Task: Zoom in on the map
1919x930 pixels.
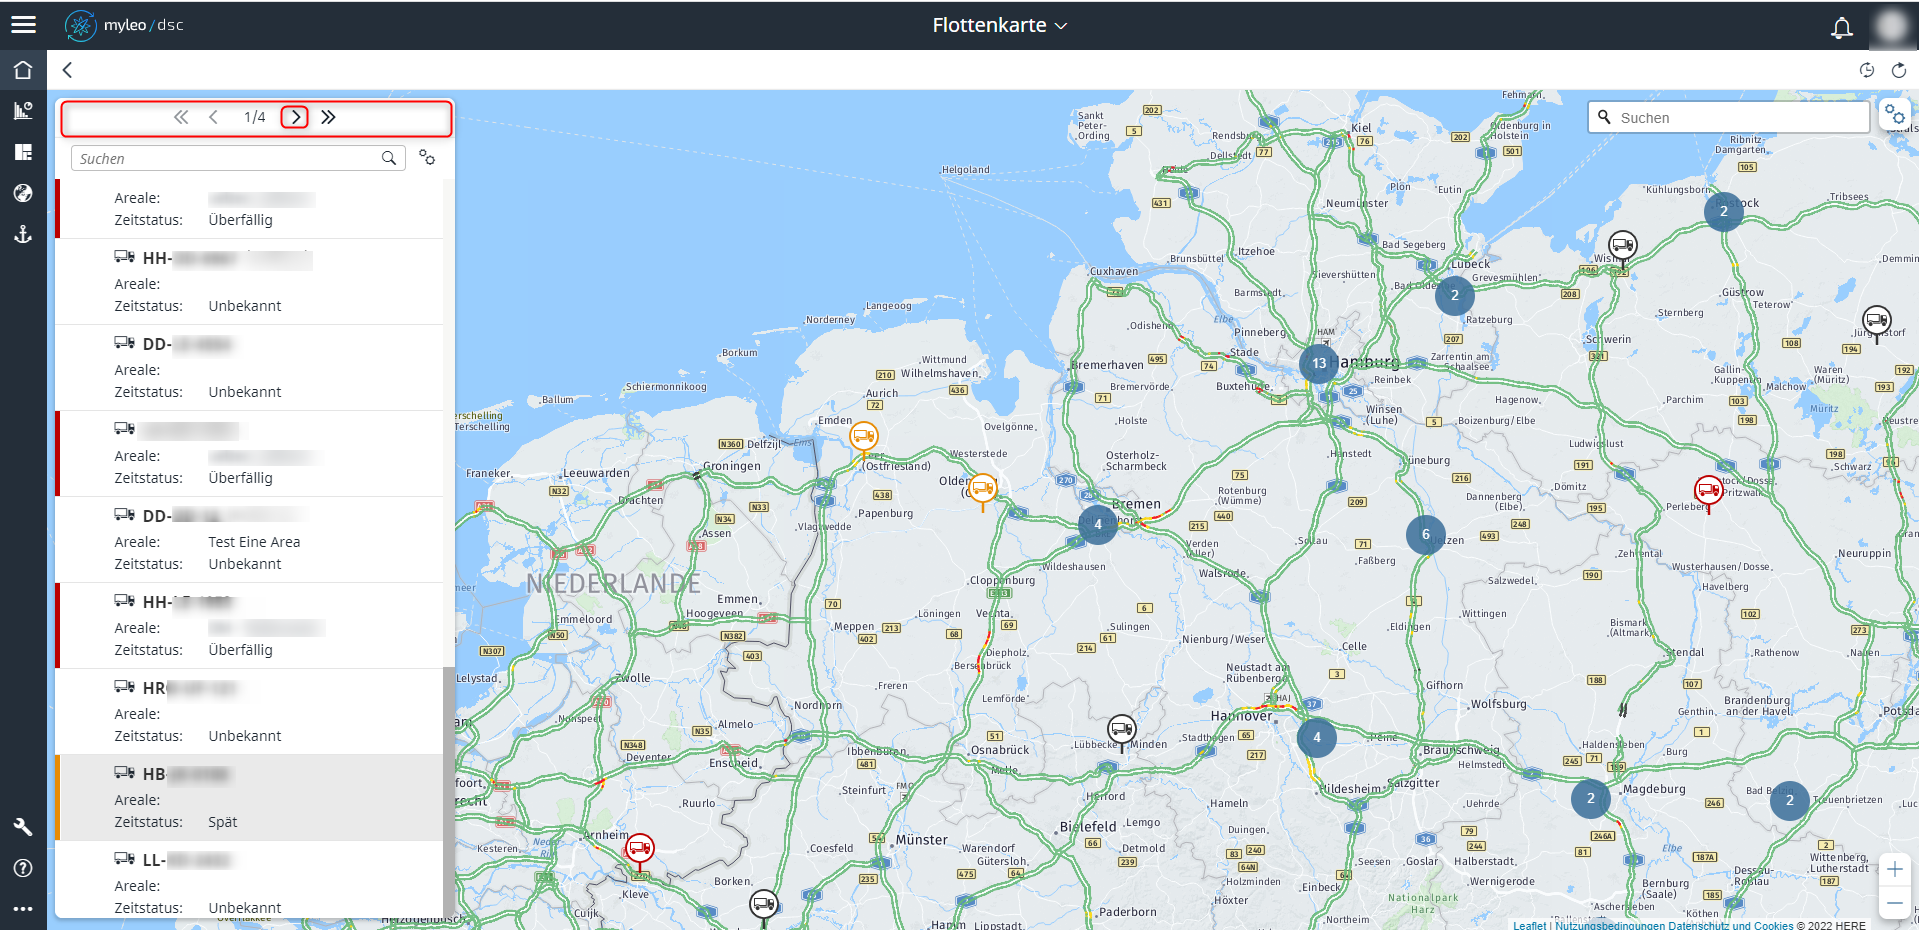Action: [x=1895, y=869]
